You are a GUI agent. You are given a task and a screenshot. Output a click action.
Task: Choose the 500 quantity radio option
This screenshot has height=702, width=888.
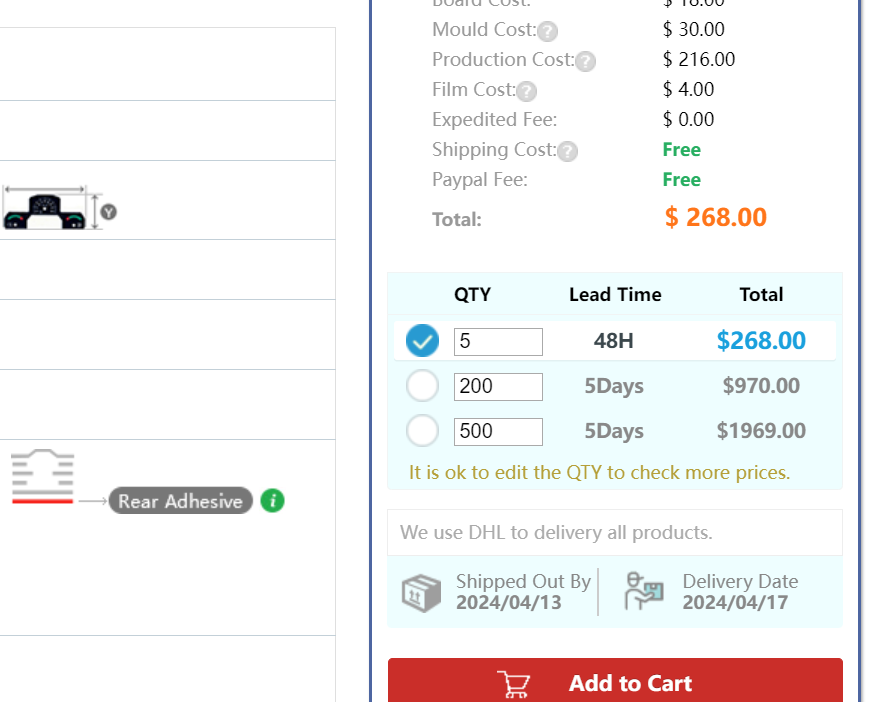coord(422,431)
